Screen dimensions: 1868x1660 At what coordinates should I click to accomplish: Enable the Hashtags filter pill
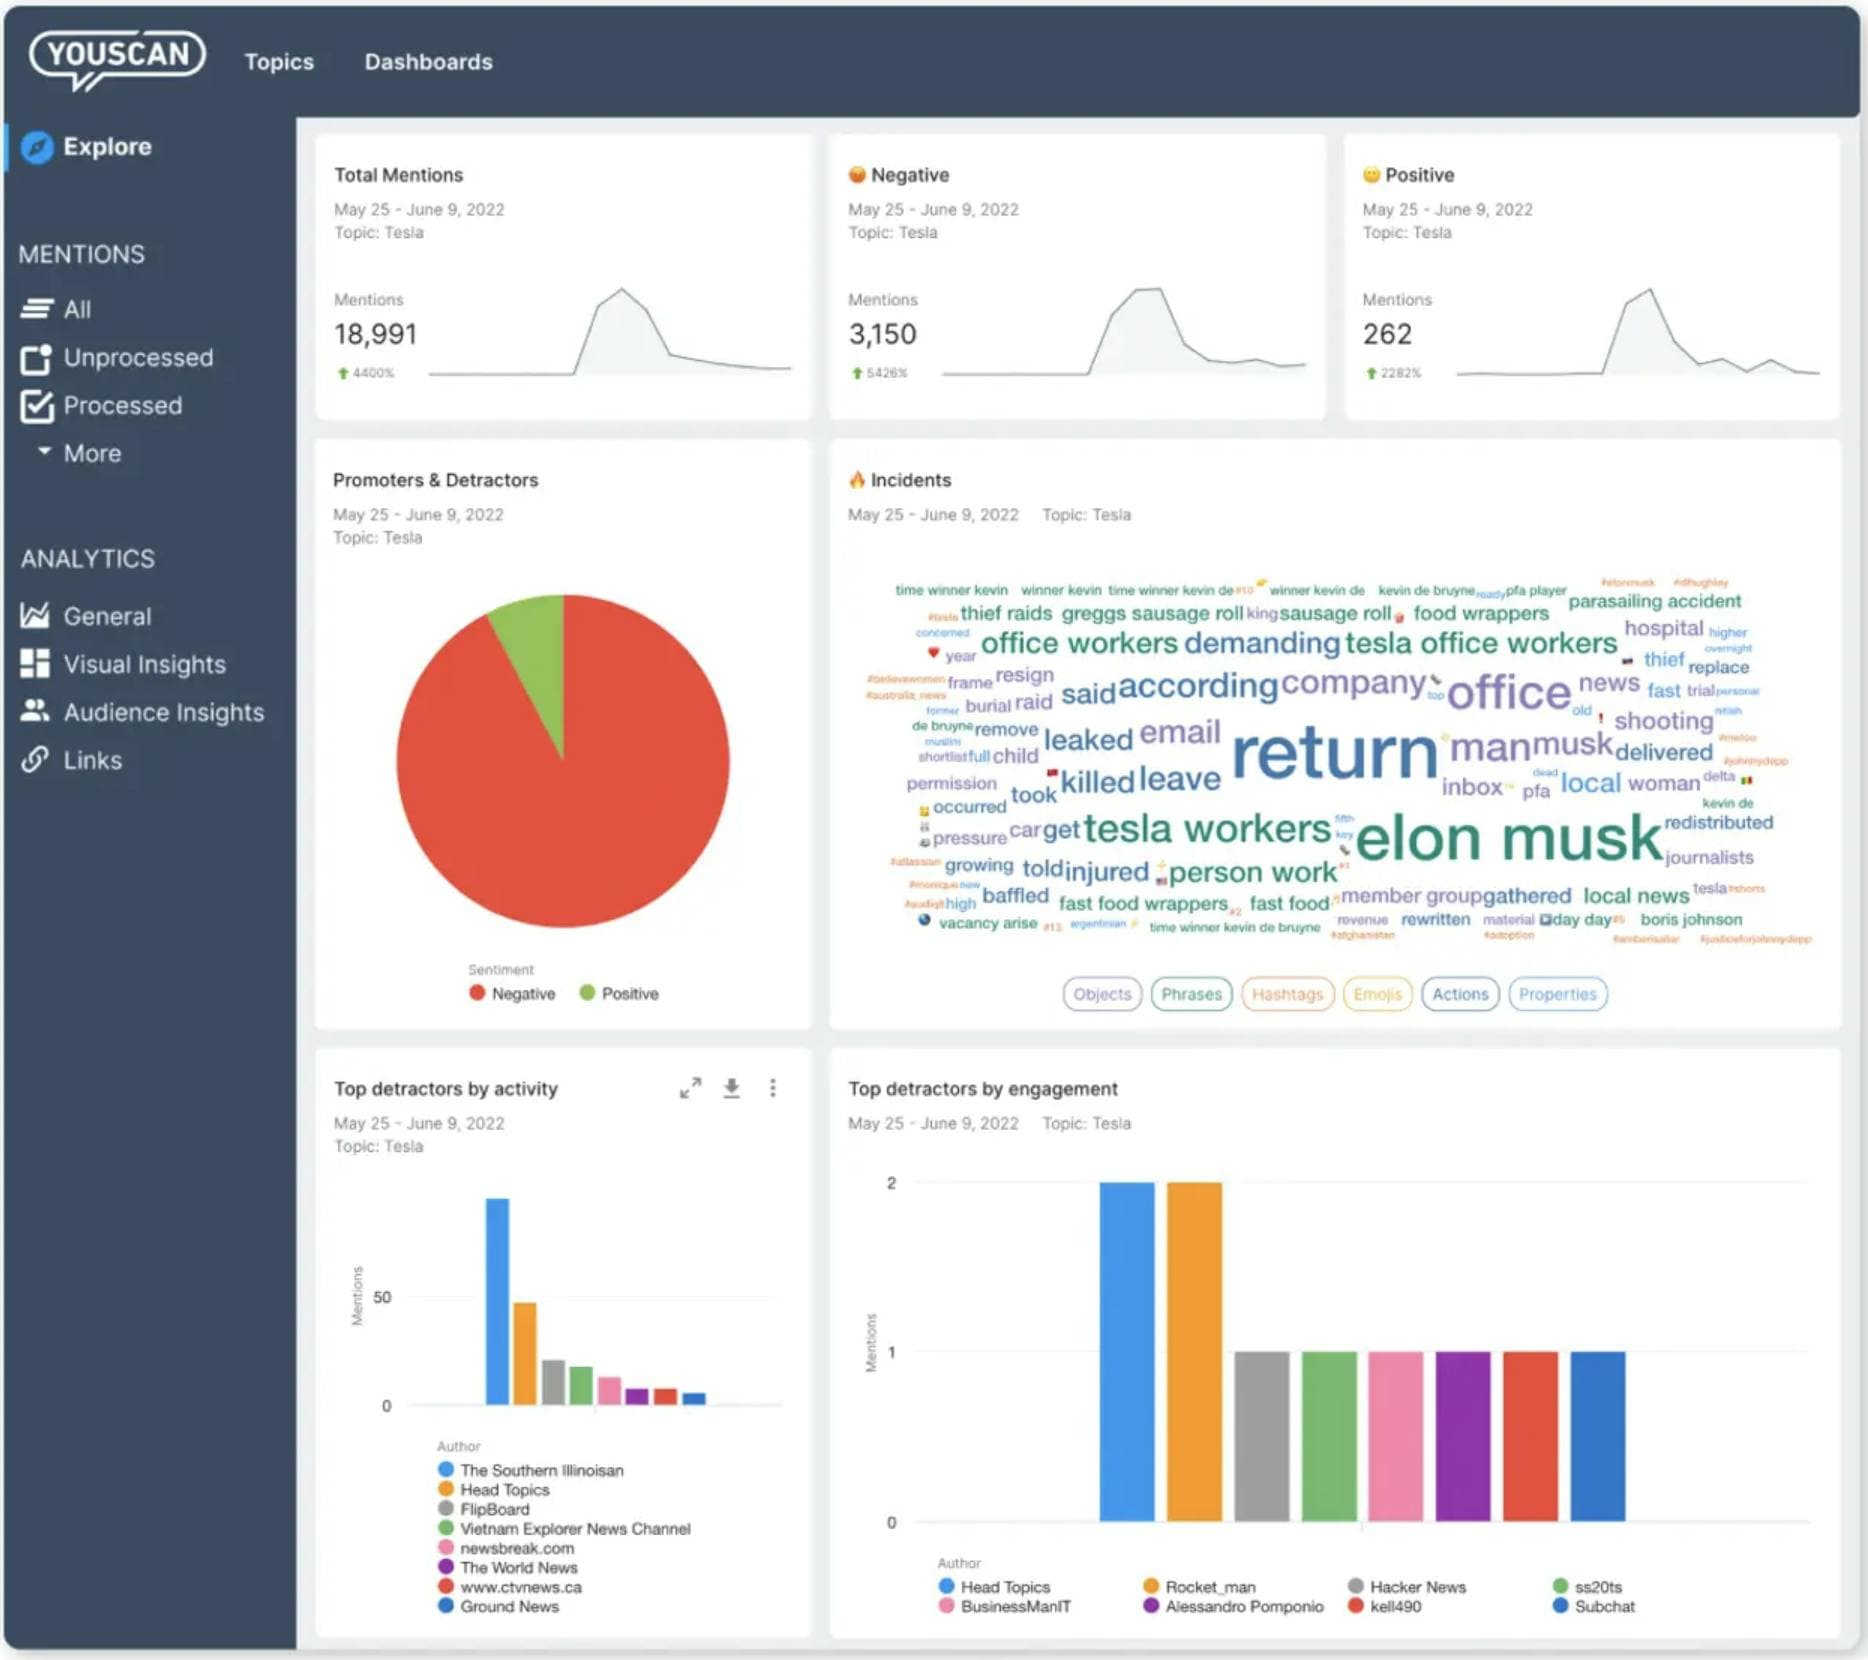pyautogui.click(x=1287, y=994)
